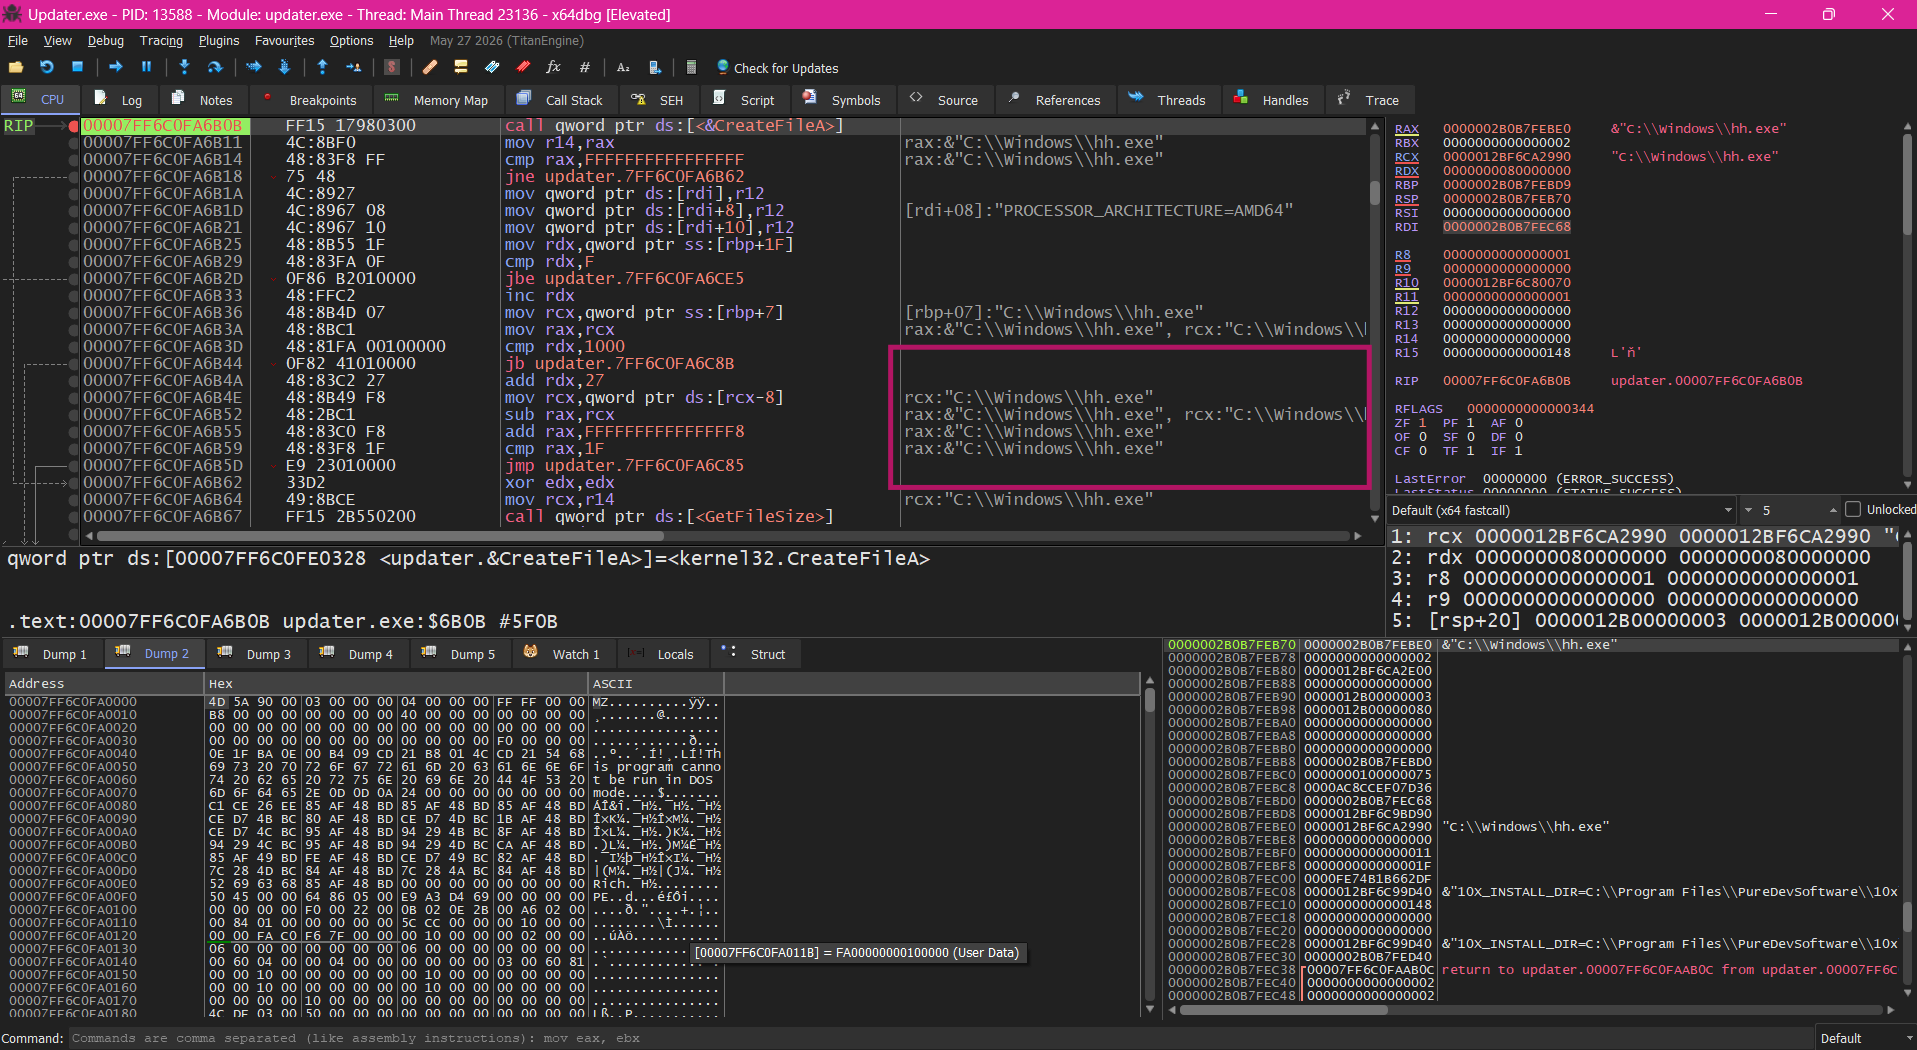Select the Struct tab
Image resolution: width=1917 pixels, height=1050 pixels.
pos(755,654)
